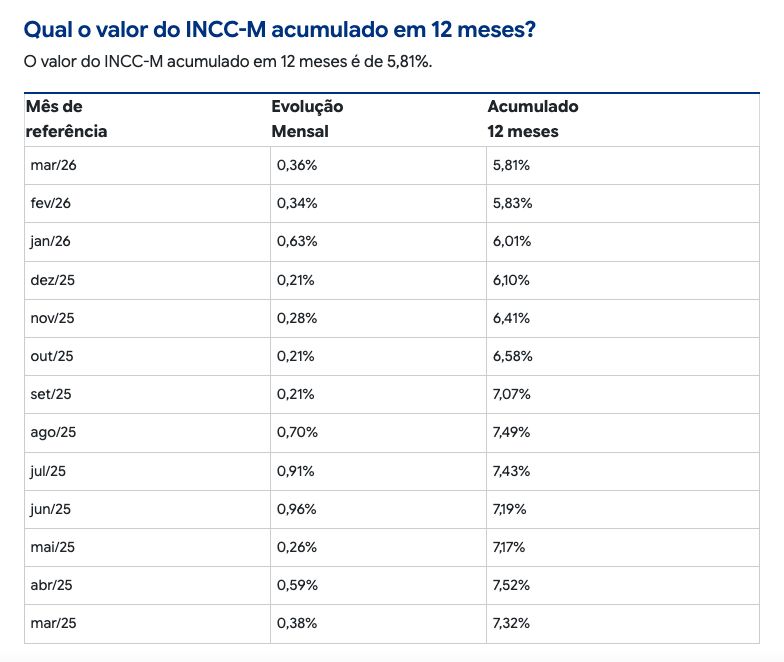Click the 7,49% accumulated value for ago/25
This screenshot has width=784, height=662.
tap(512, 432)
